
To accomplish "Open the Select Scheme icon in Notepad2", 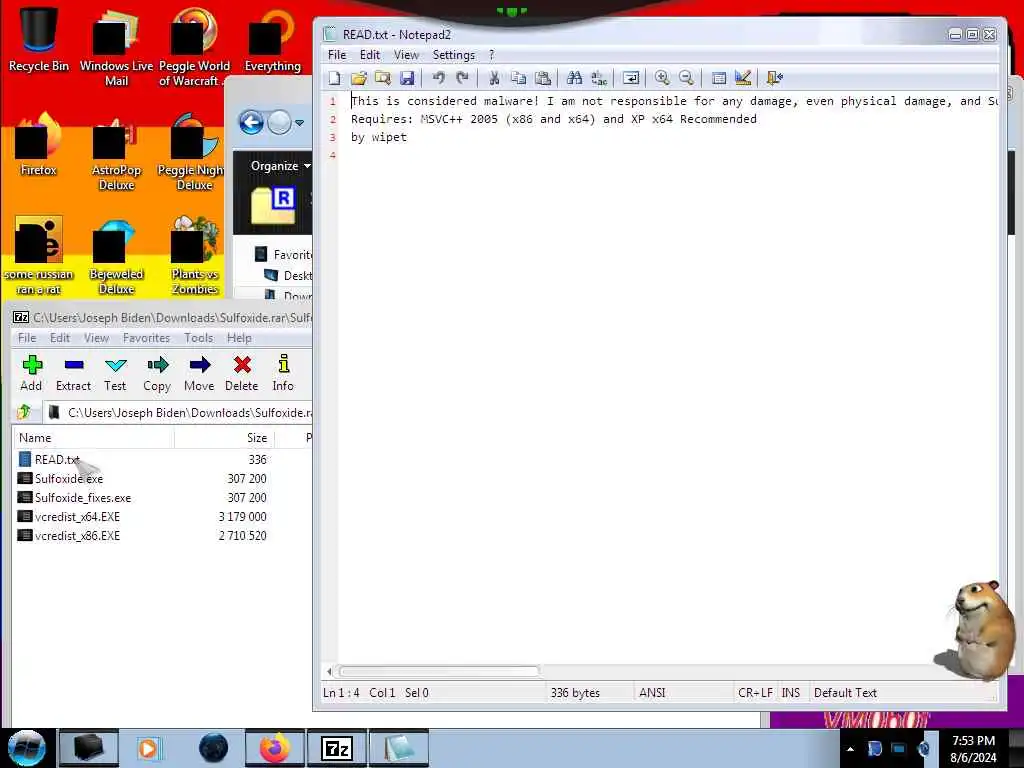I will (x=718, y=78).
